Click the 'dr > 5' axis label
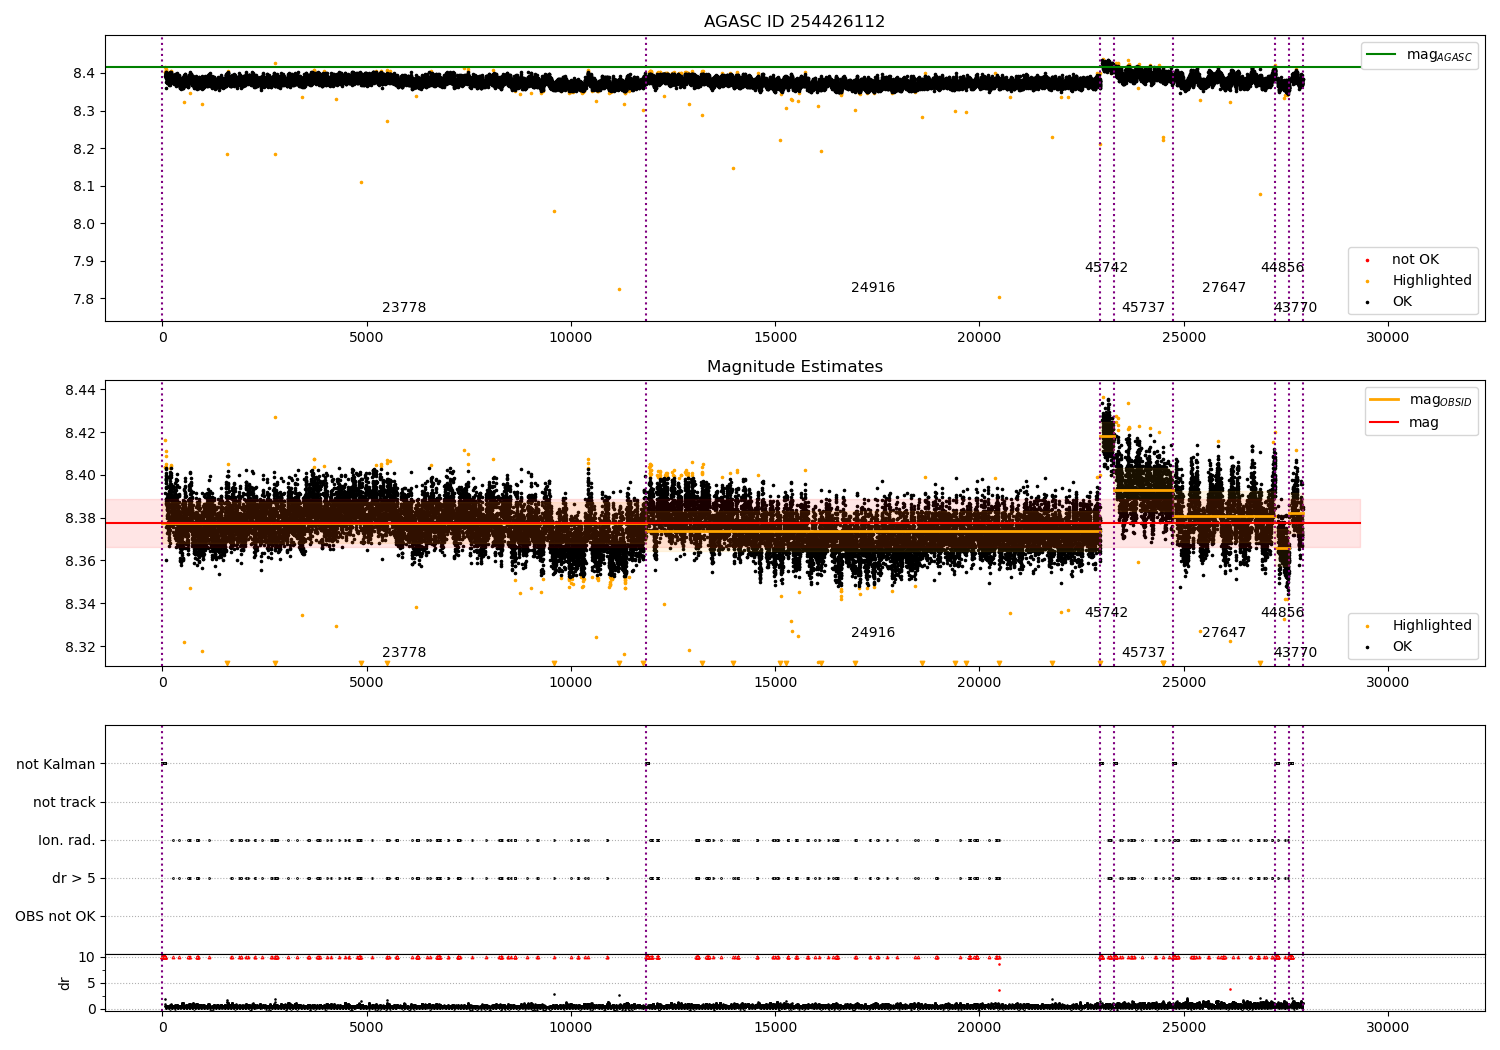Viewport: 1500px width, 1050px height. (x=74, y=879)
